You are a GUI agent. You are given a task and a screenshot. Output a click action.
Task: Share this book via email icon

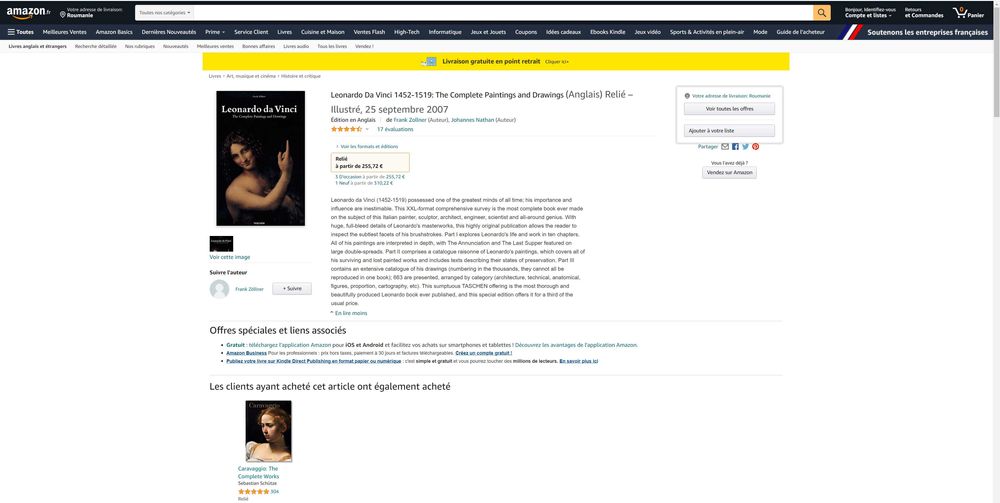(725, 147)
